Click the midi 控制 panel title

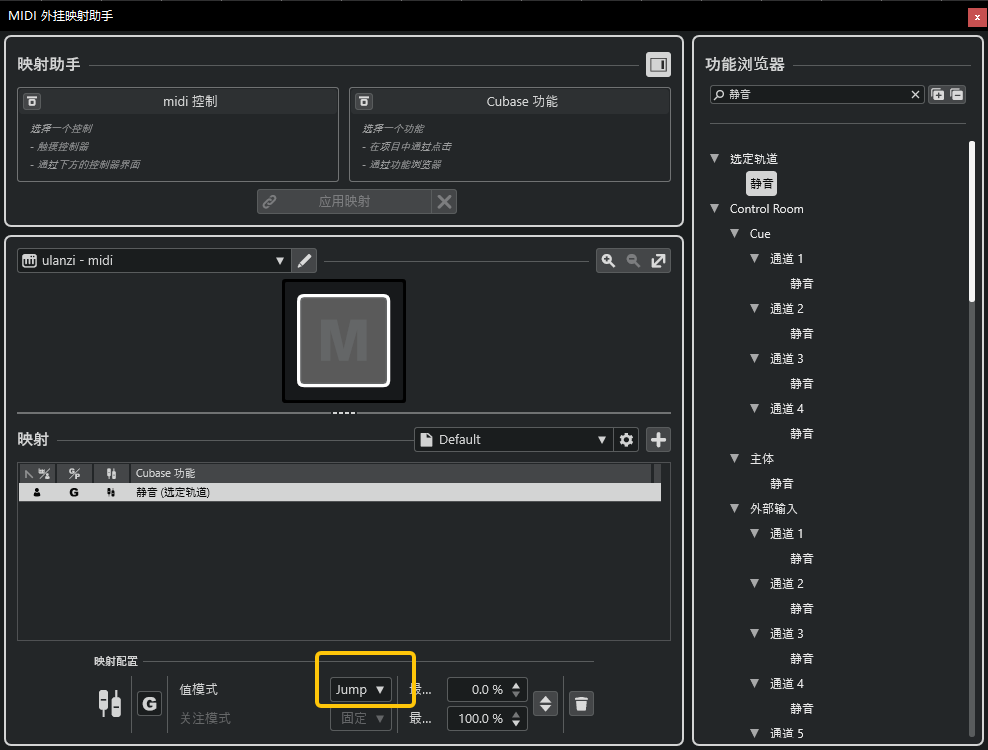(190, 101)
